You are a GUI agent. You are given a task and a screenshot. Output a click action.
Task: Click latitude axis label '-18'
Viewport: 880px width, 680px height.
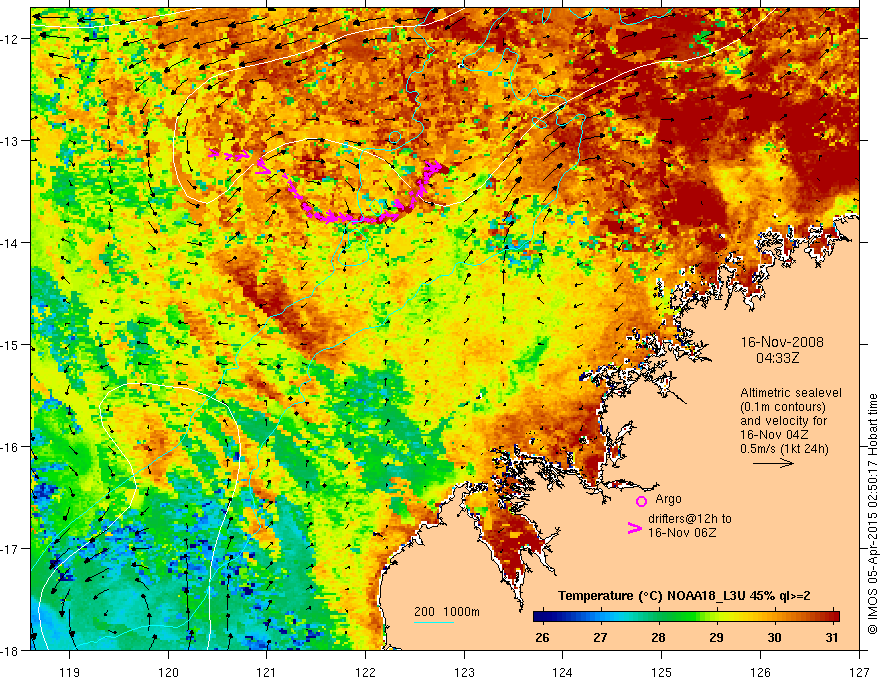click(10, 651)
